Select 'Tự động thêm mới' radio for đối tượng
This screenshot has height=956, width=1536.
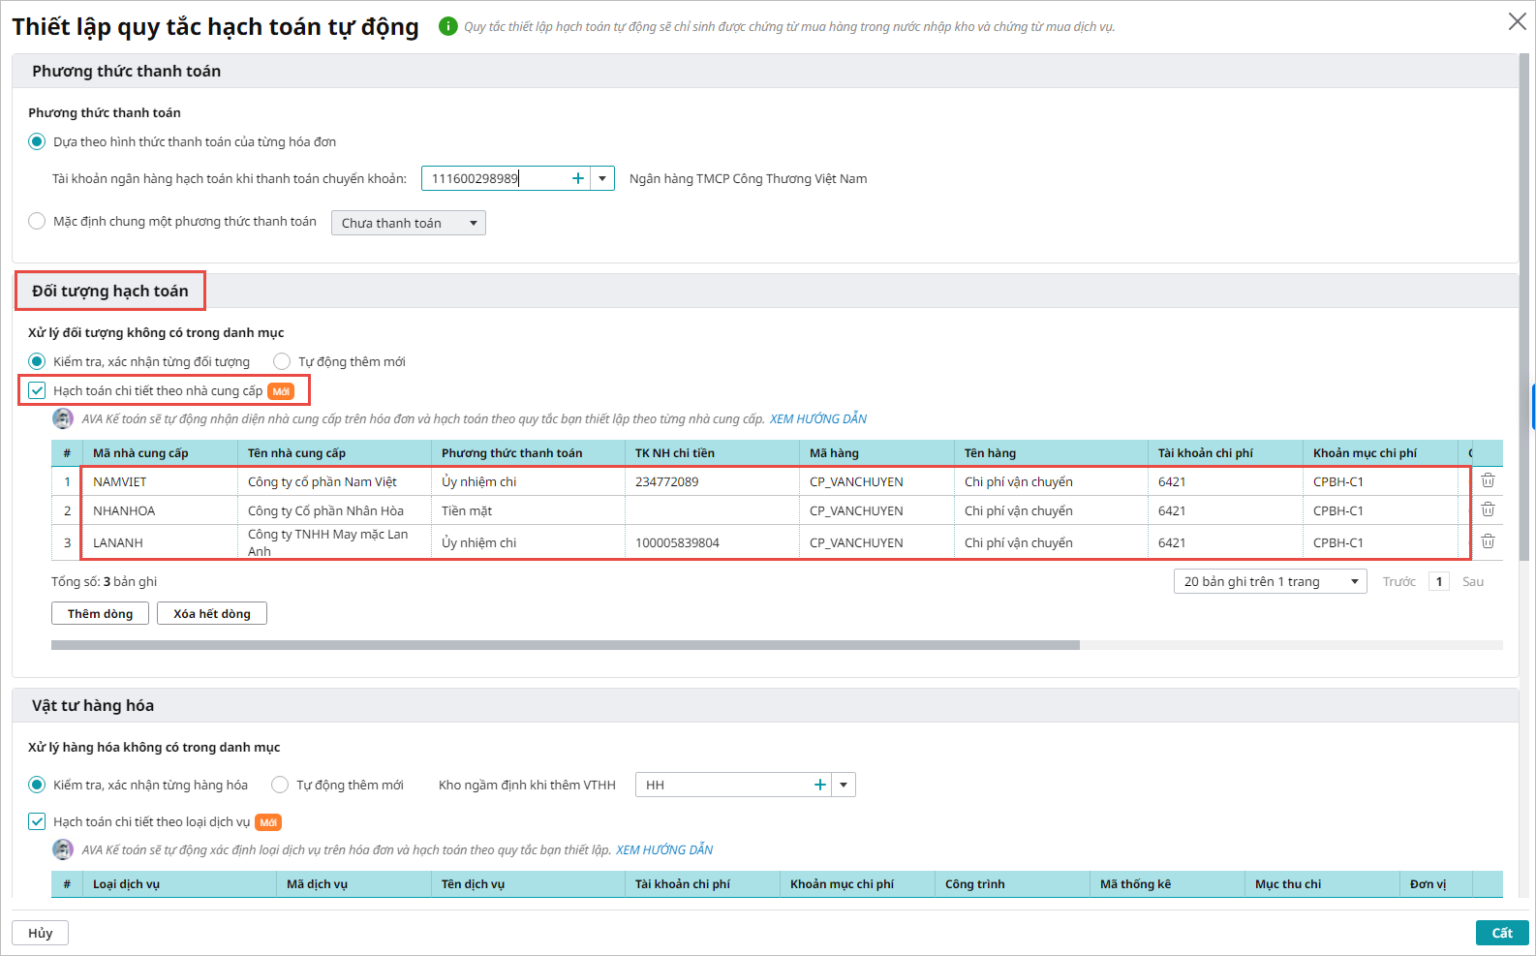click(282, 361)
